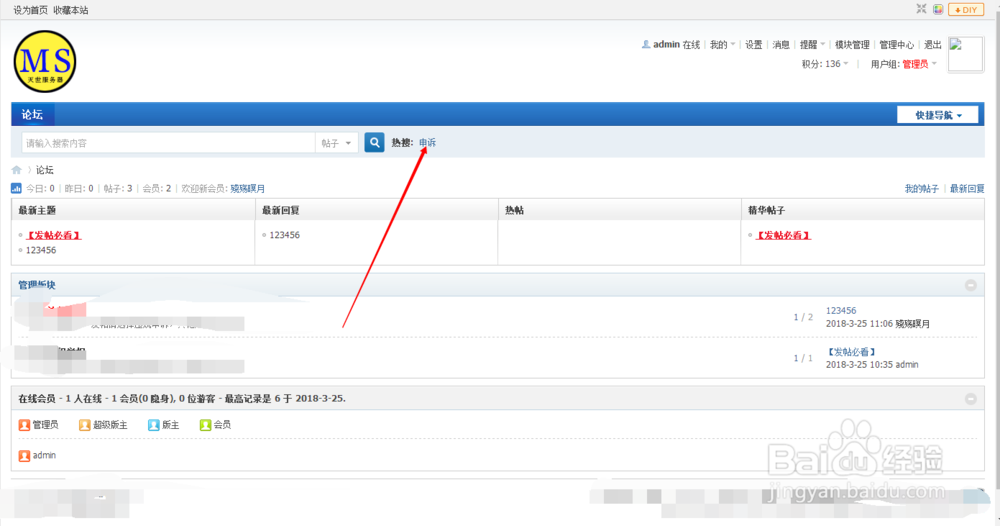Click the broken avatar image
The width and height of the screenshot is (1000, 526).
click(965, 54)
